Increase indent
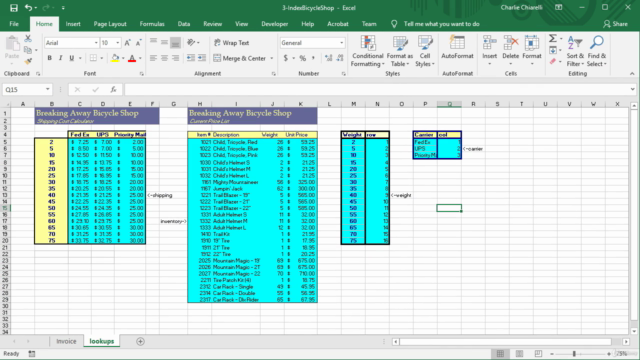 tap(202, 58)
